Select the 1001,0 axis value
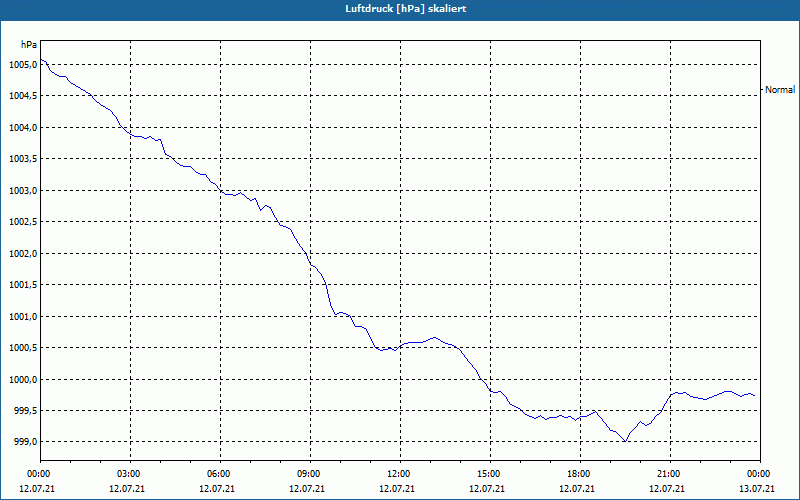800x500 pixels. point(23,316)
